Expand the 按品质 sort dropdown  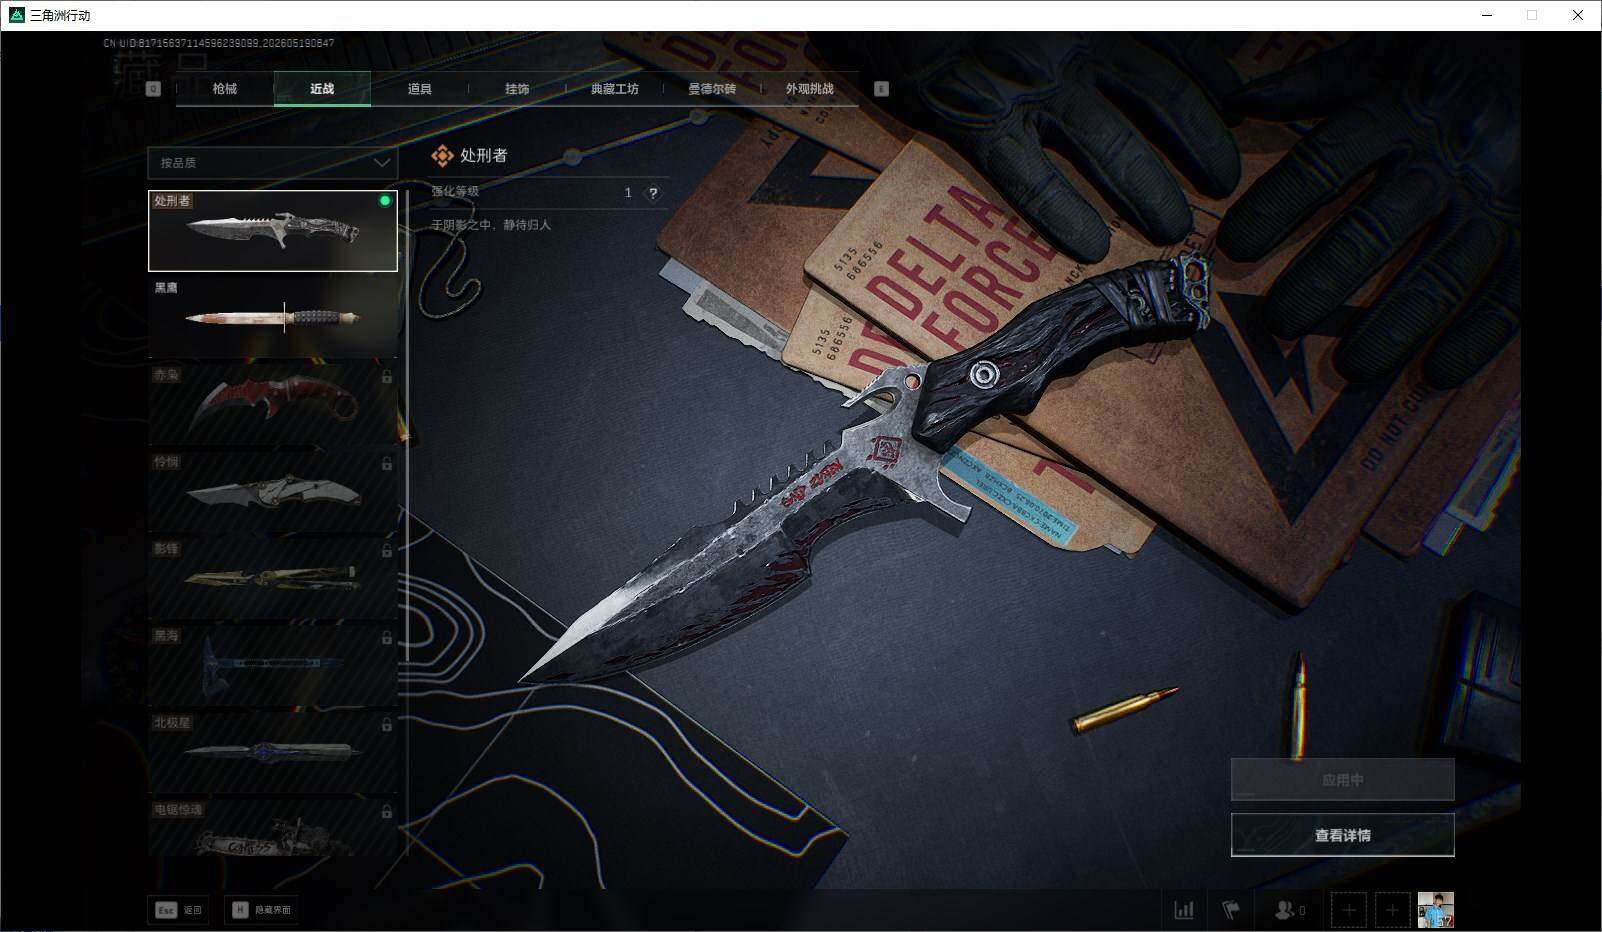pos(272,162)
